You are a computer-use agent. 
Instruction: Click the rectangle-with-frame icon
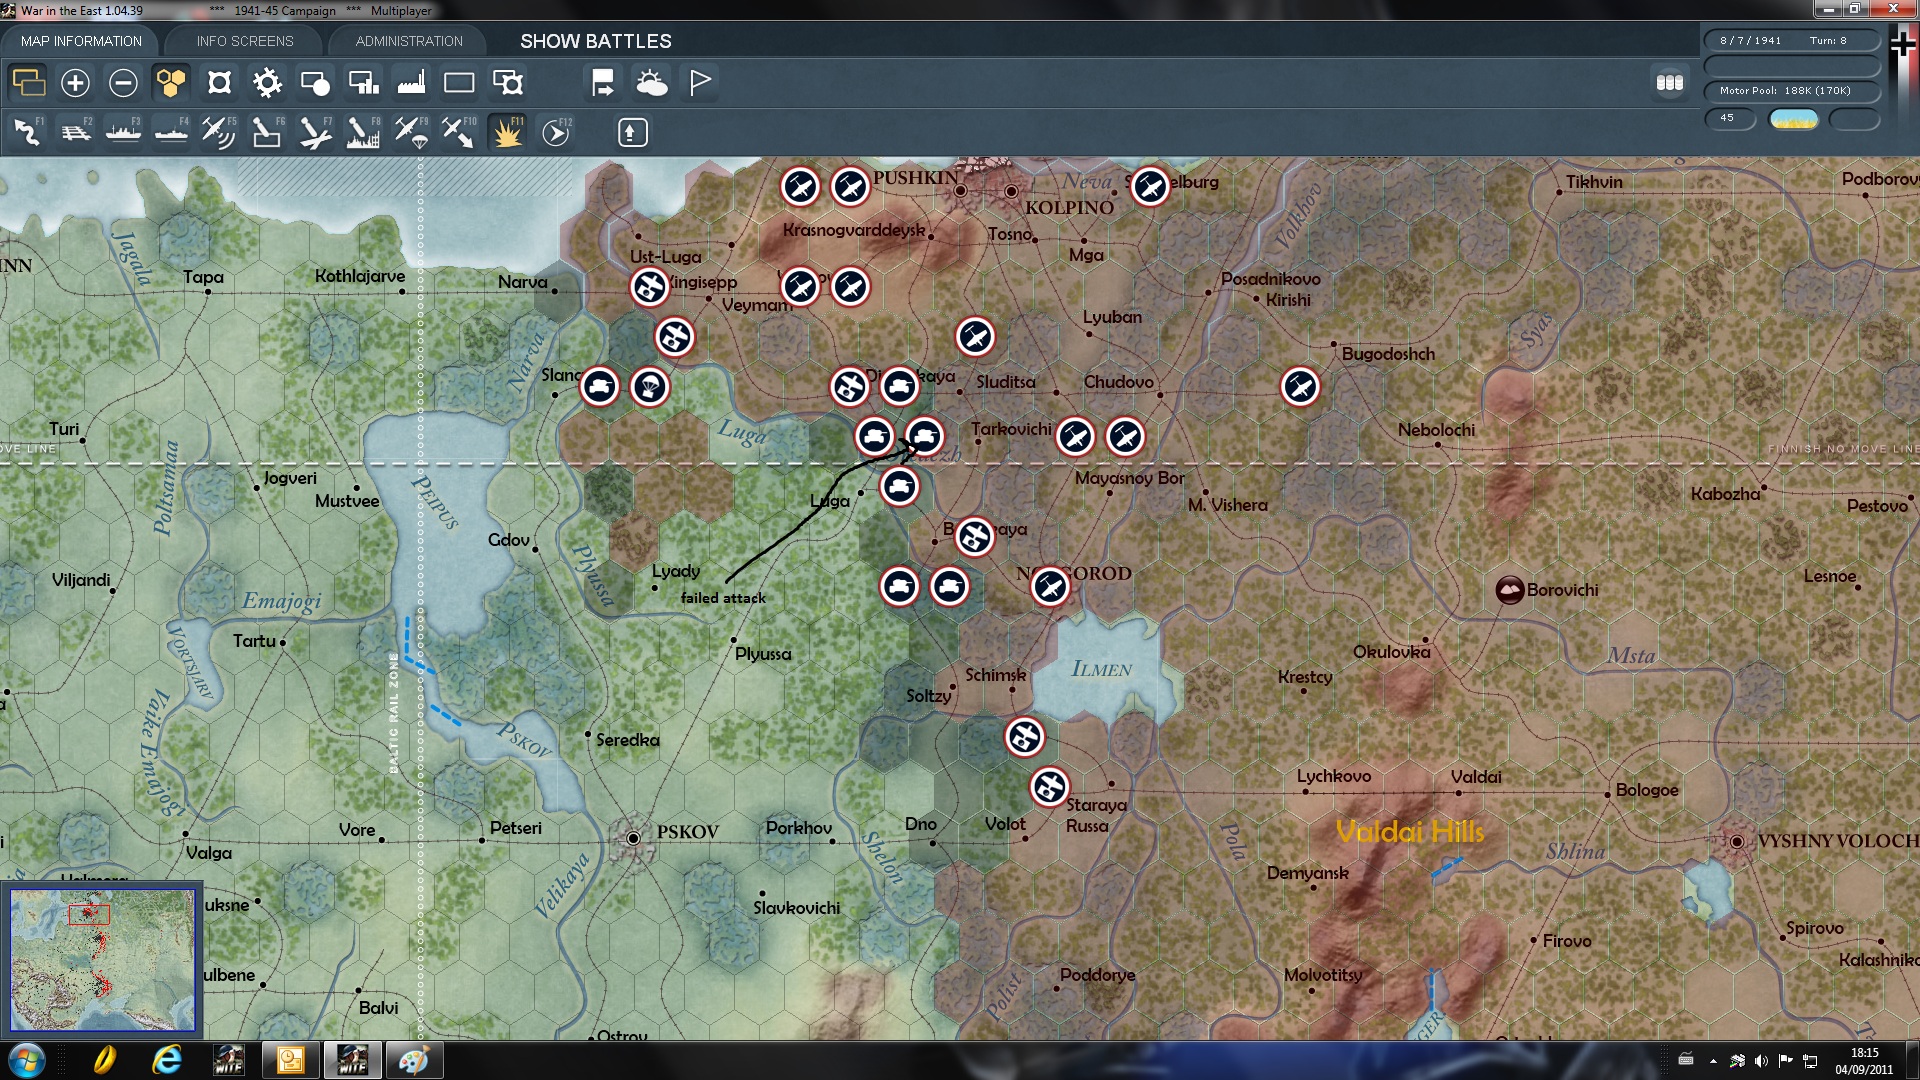click(x=507, y=82)
